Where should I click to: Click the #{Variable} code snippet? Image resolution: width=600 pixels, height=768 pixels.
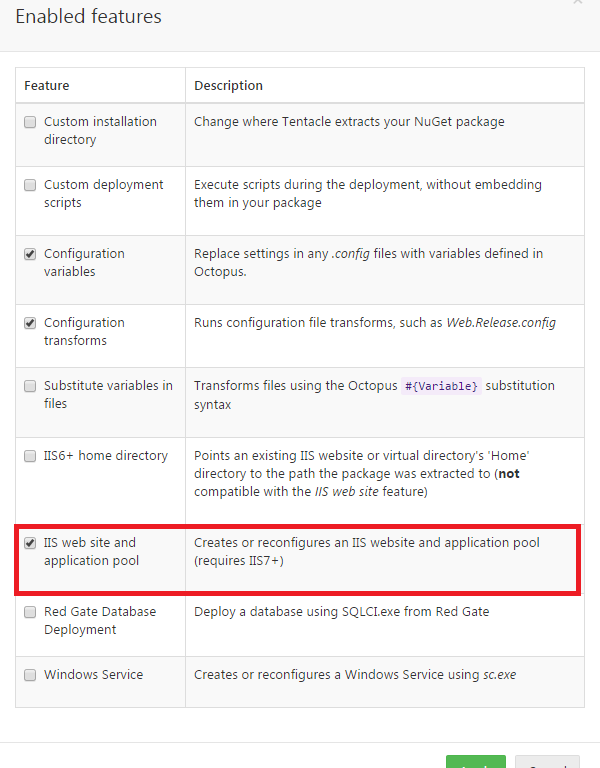[441, 386]
